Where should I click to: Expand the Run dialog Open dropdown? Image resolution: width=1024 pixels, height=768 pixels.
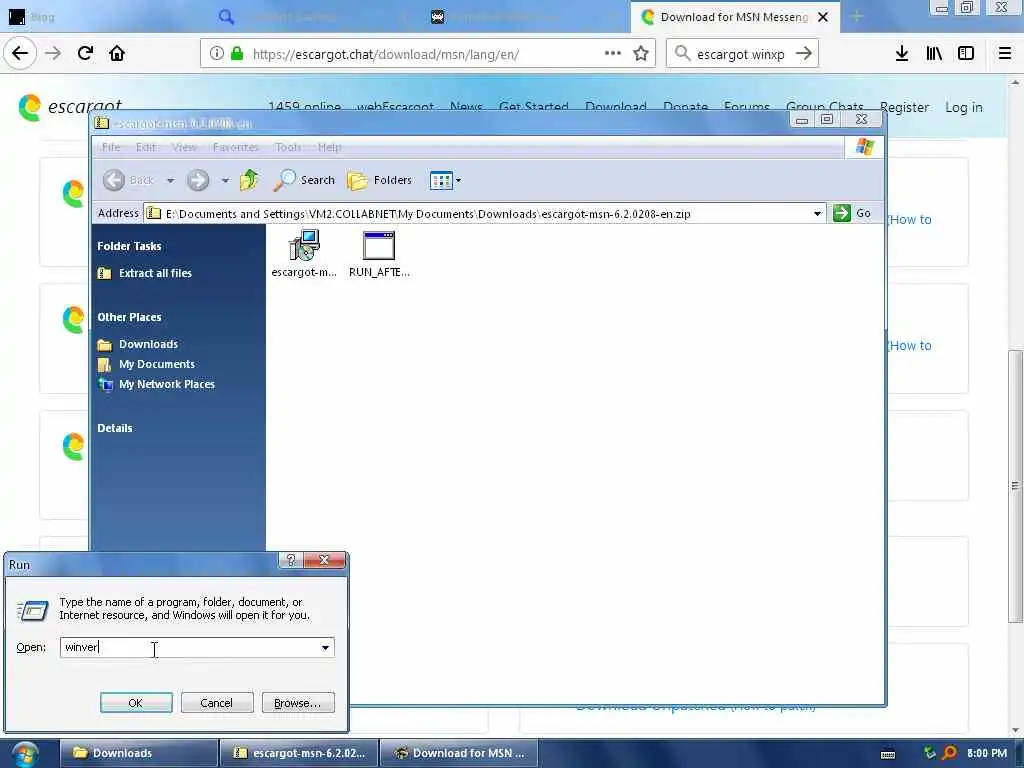pos(325,647)
